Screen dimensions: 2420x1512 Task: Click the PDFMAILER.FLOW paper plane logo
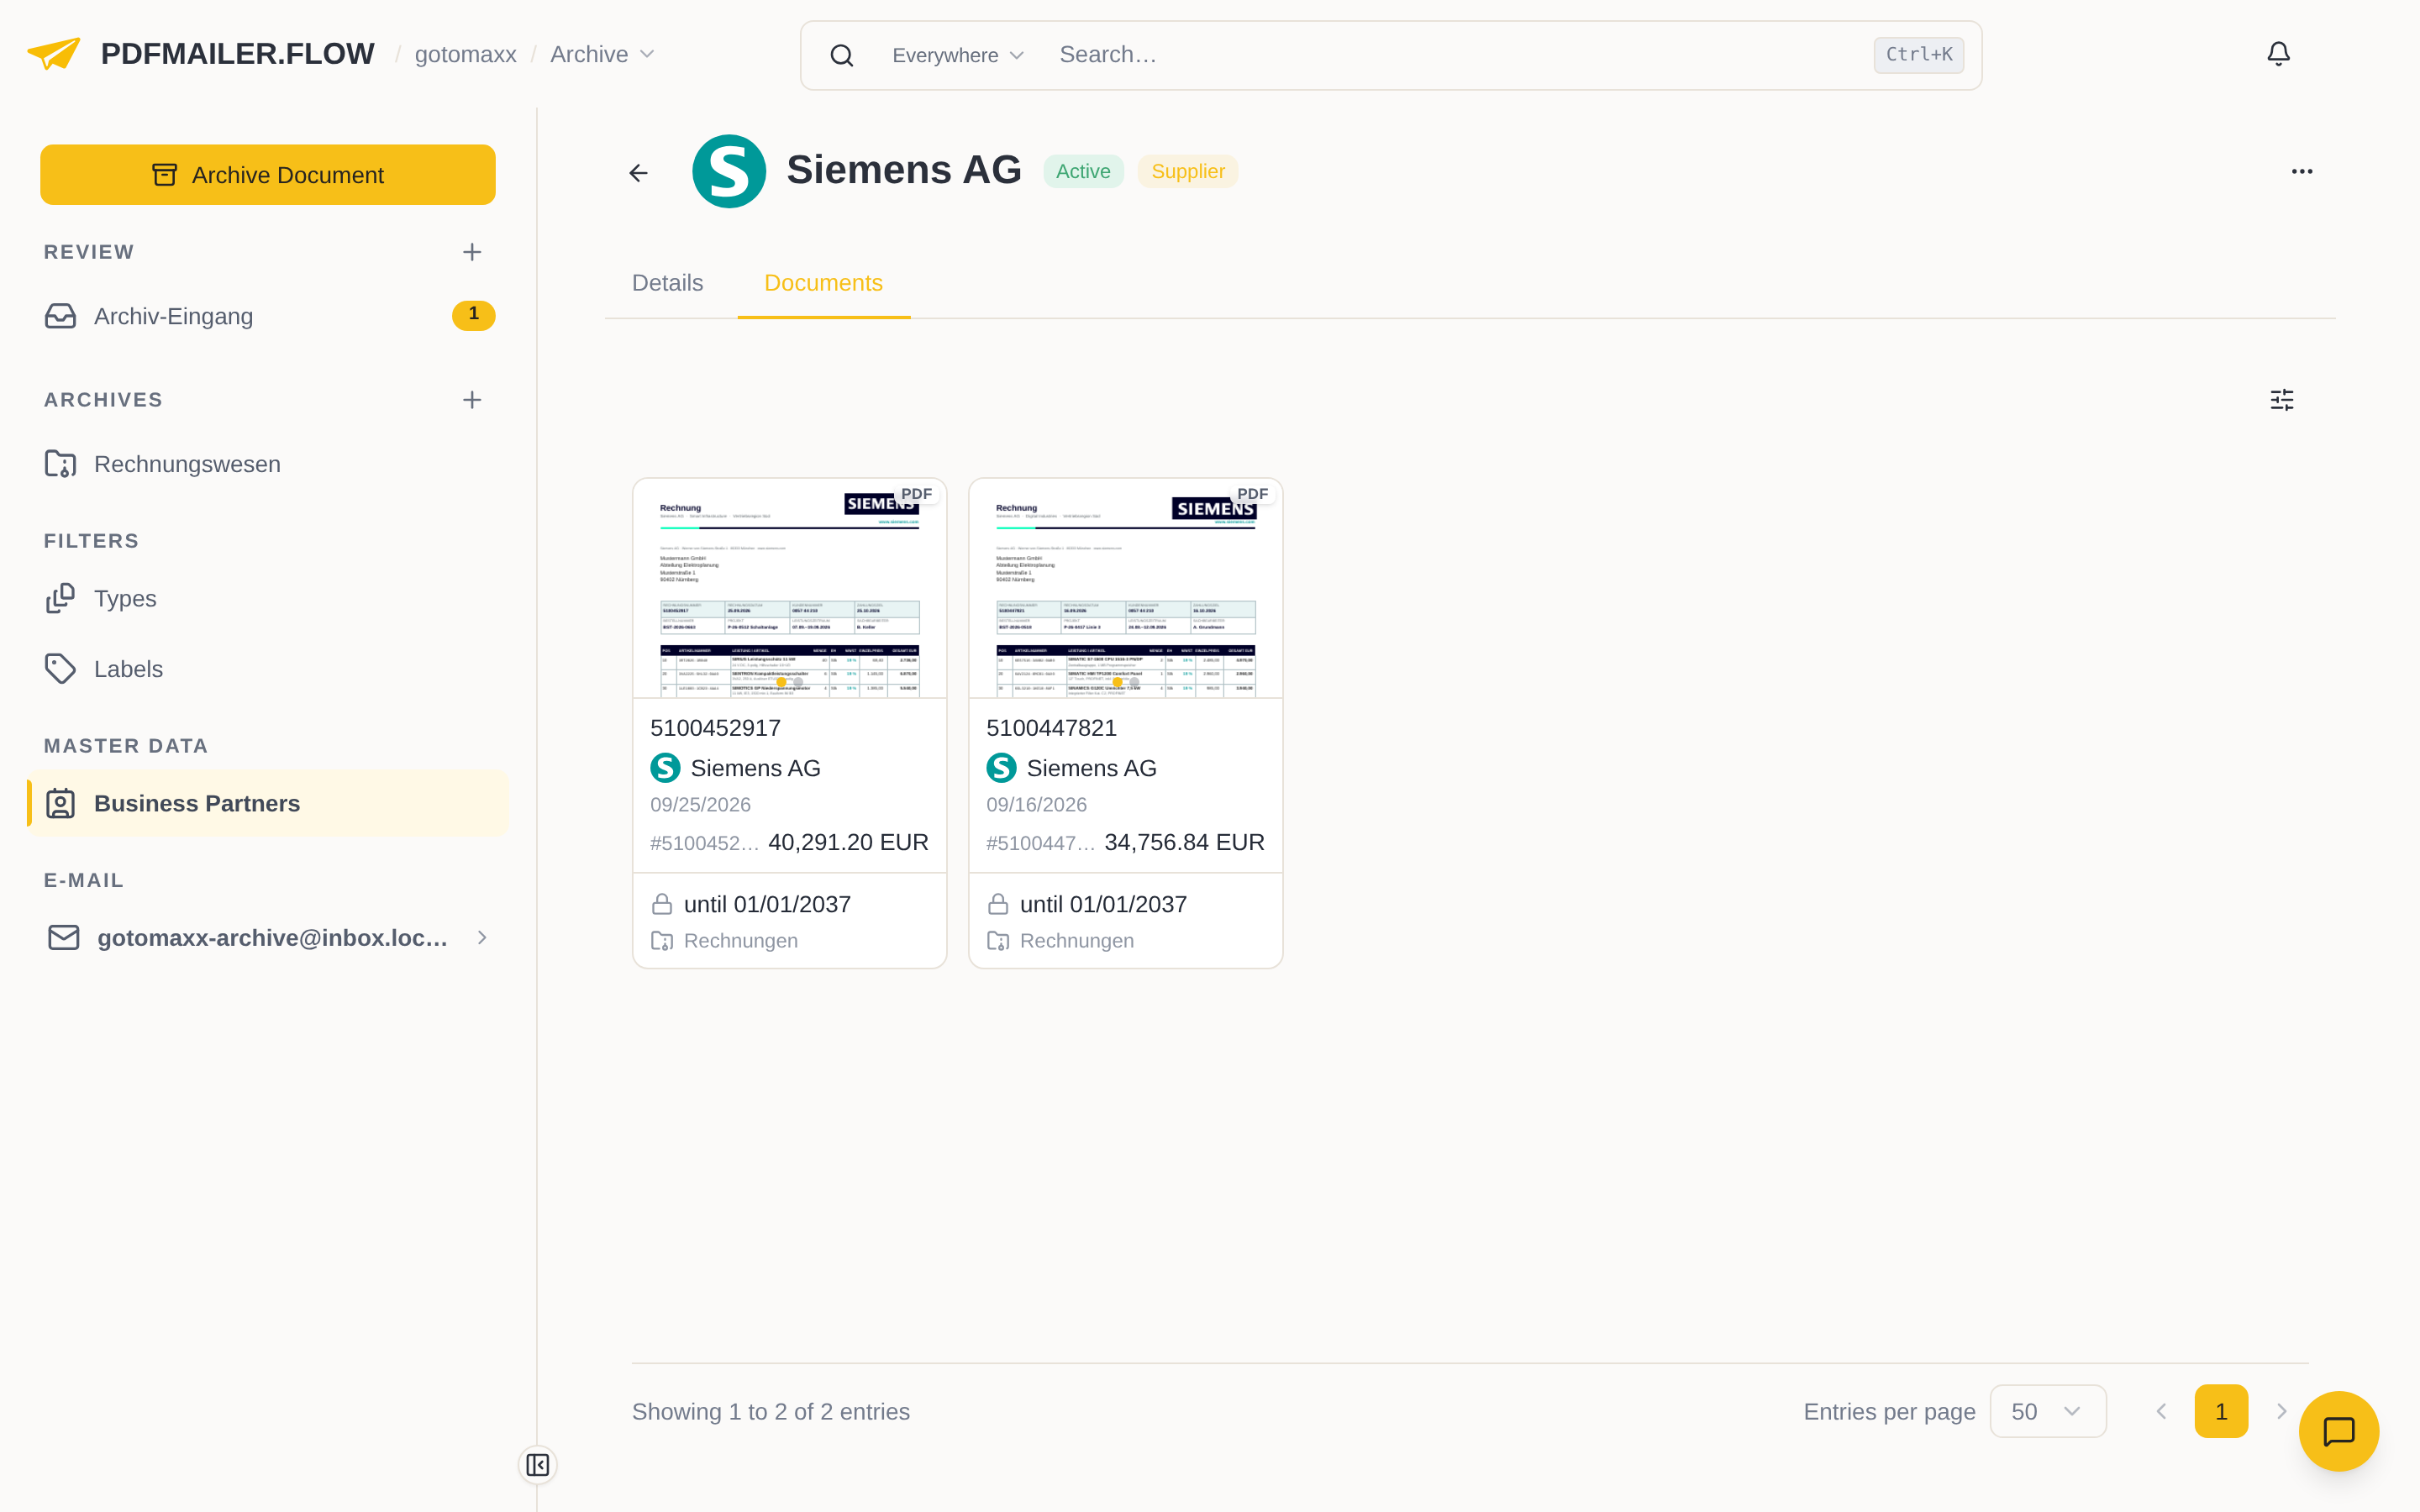click(54, 54)
